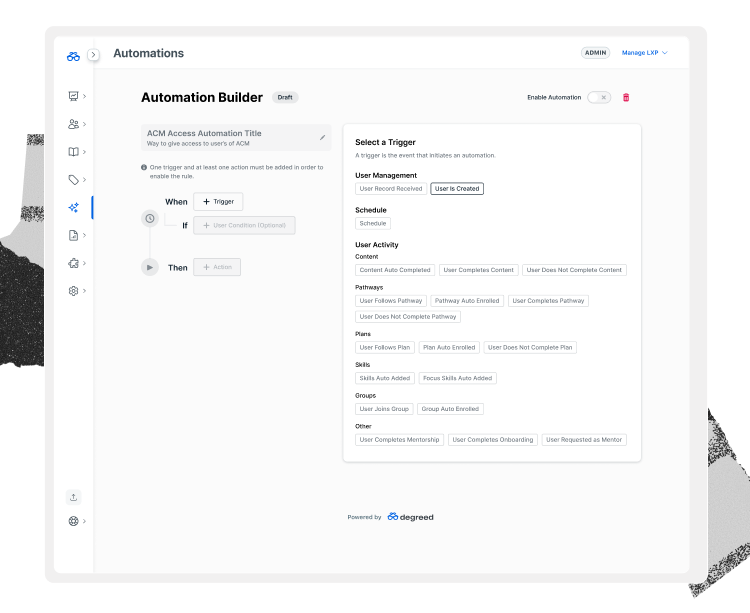Click the + Trigger button
Viewport: 750px width, 613px height.
(218, 202)
